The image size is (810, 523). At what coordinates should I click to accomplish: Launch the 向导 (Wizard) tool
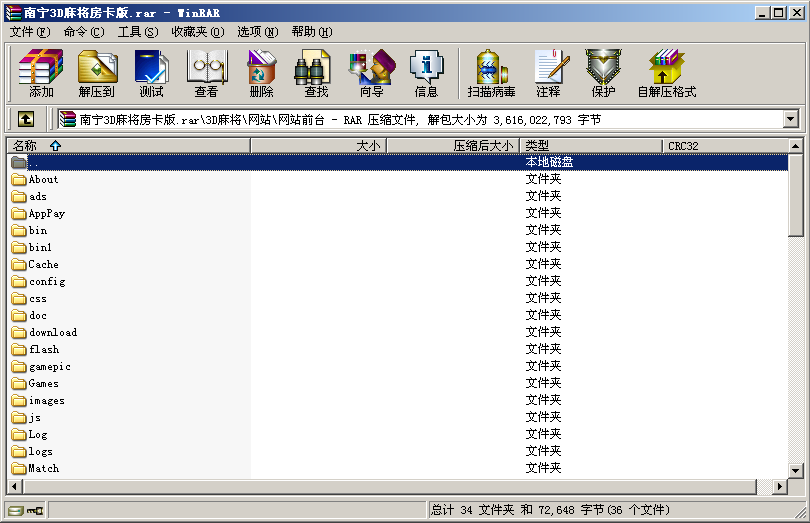click(x=371, y=73)
